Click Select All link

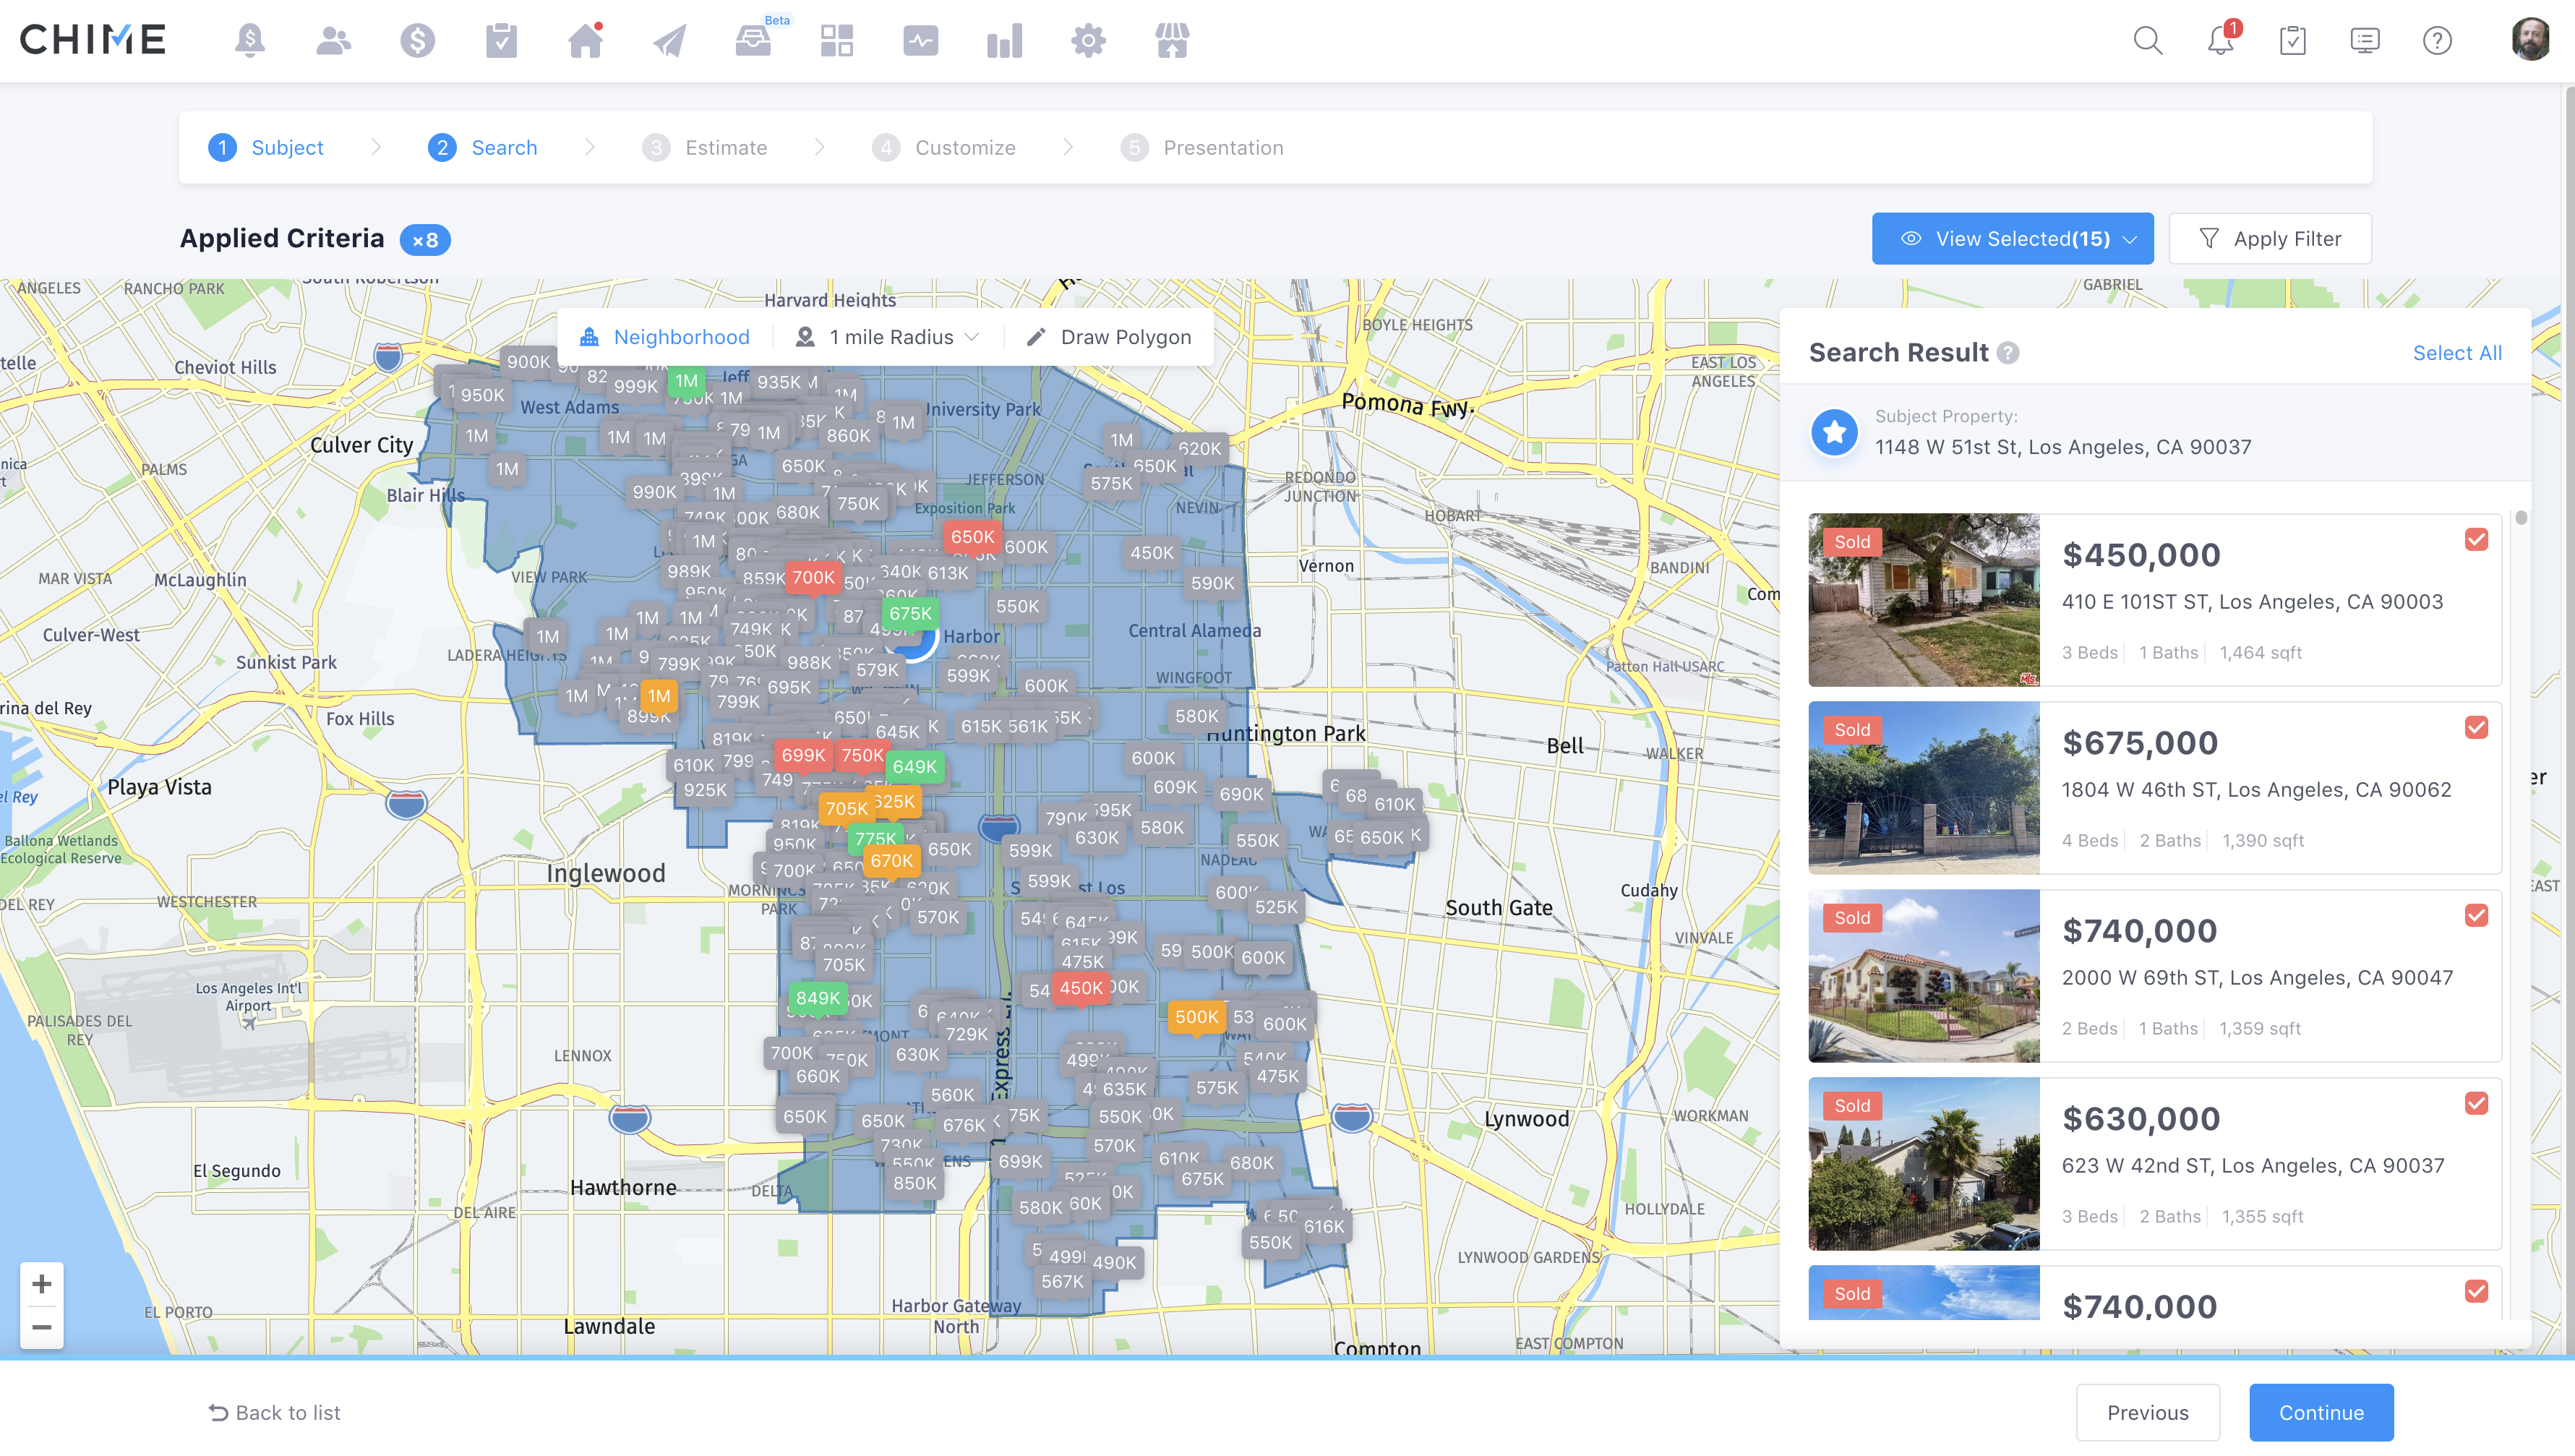point(2457,353)
